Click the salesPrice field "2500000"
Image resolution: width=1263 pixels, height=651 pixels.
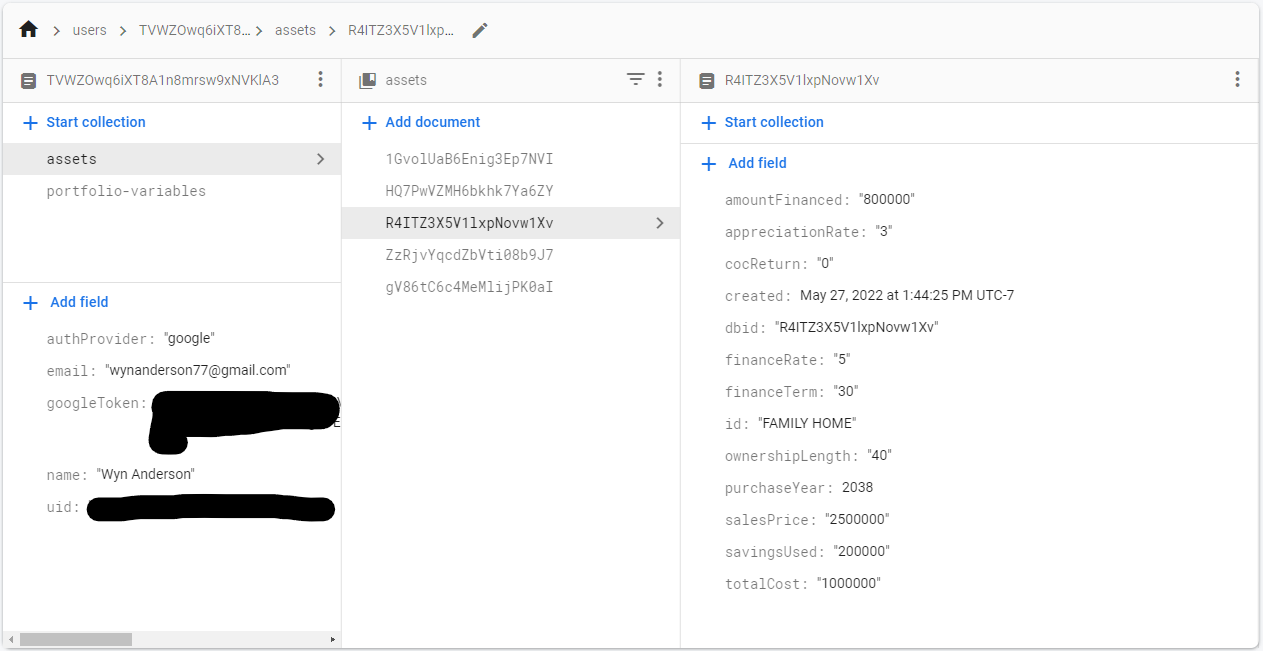(806, 520)
